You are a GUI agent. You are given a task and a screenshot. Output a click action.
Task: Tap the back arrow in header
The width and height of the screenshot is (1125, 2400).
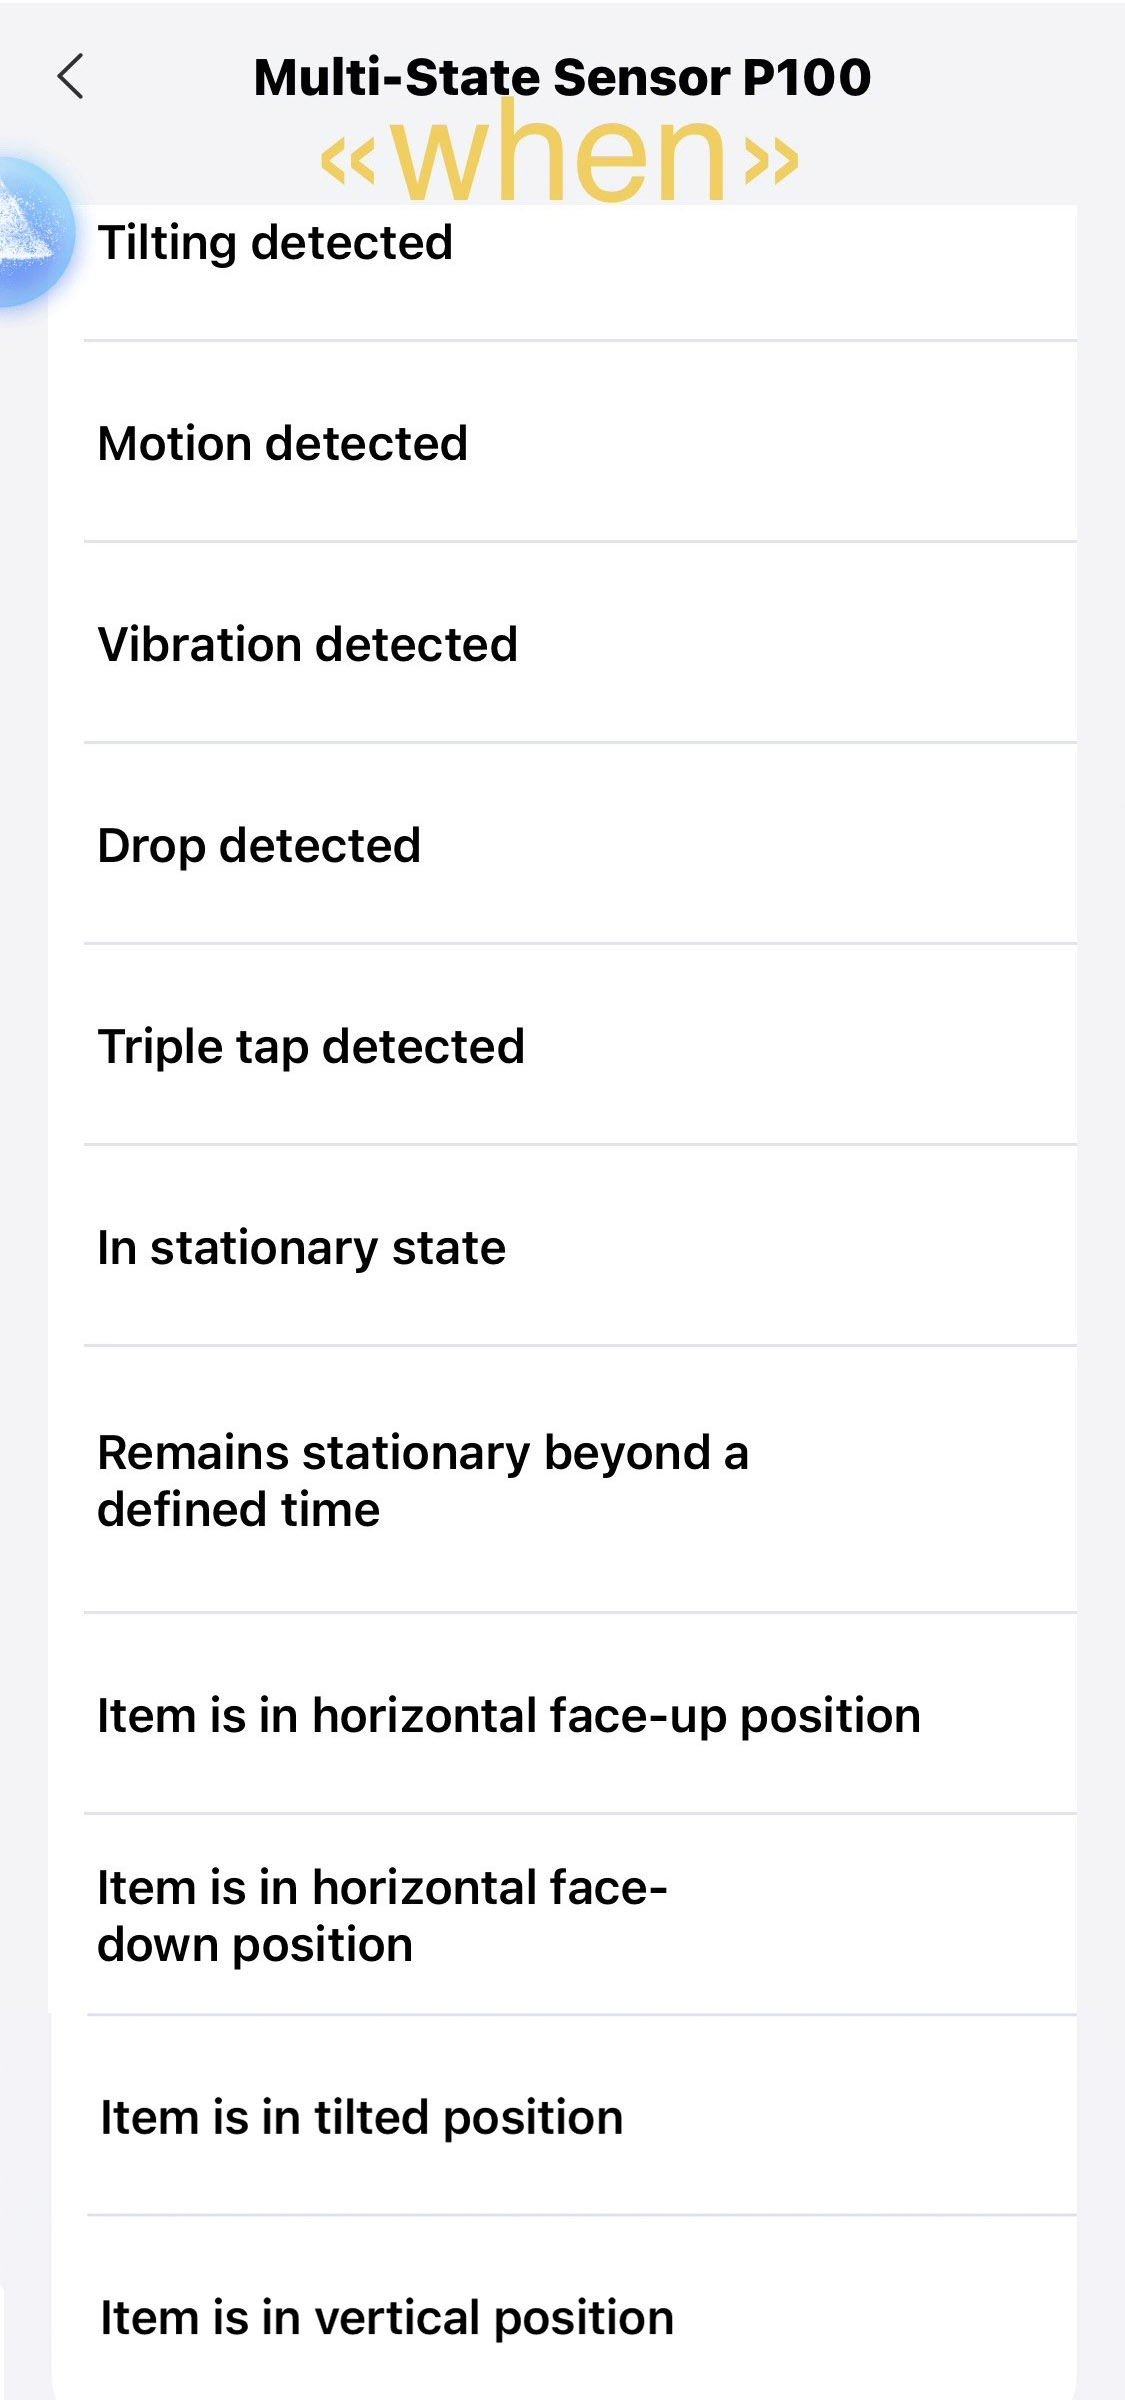click(71, 77)
